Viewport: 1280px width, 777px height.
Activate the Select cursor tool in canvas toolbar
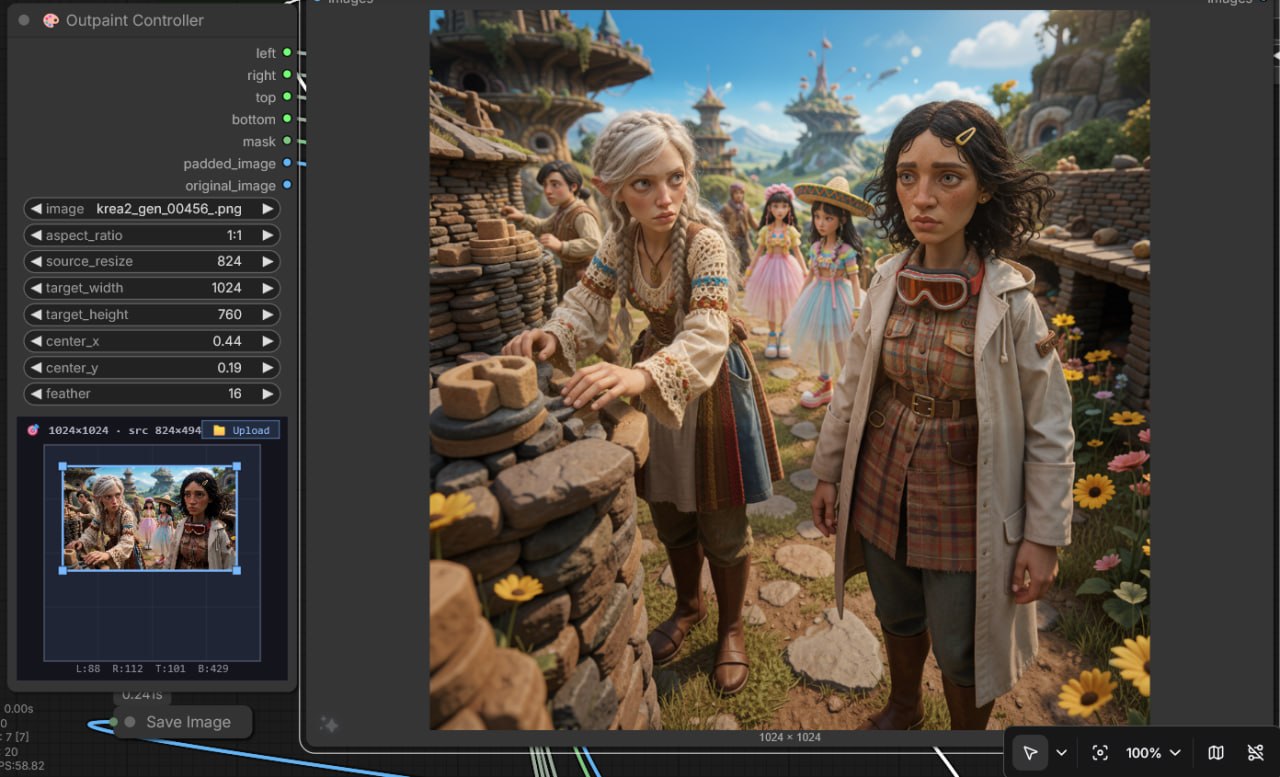1030,752
